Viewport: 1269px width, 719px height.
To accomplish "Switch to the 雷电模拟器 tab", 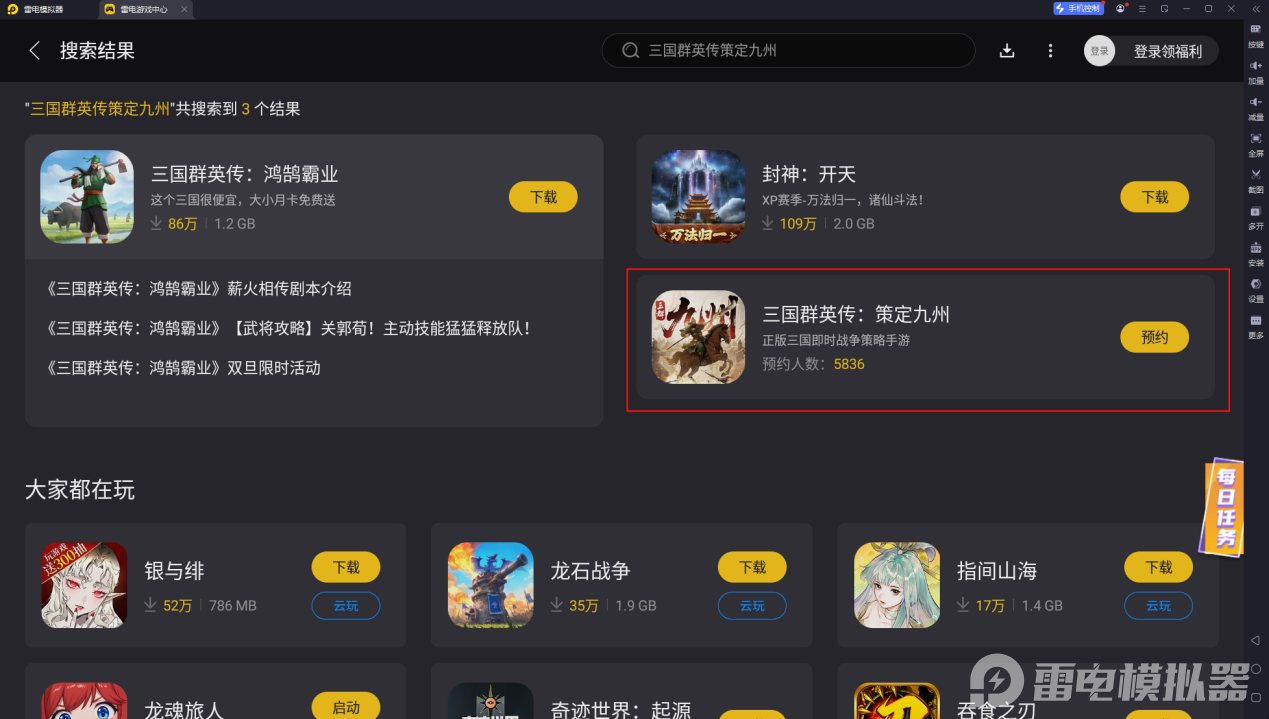I will click(x=35, y=9).
